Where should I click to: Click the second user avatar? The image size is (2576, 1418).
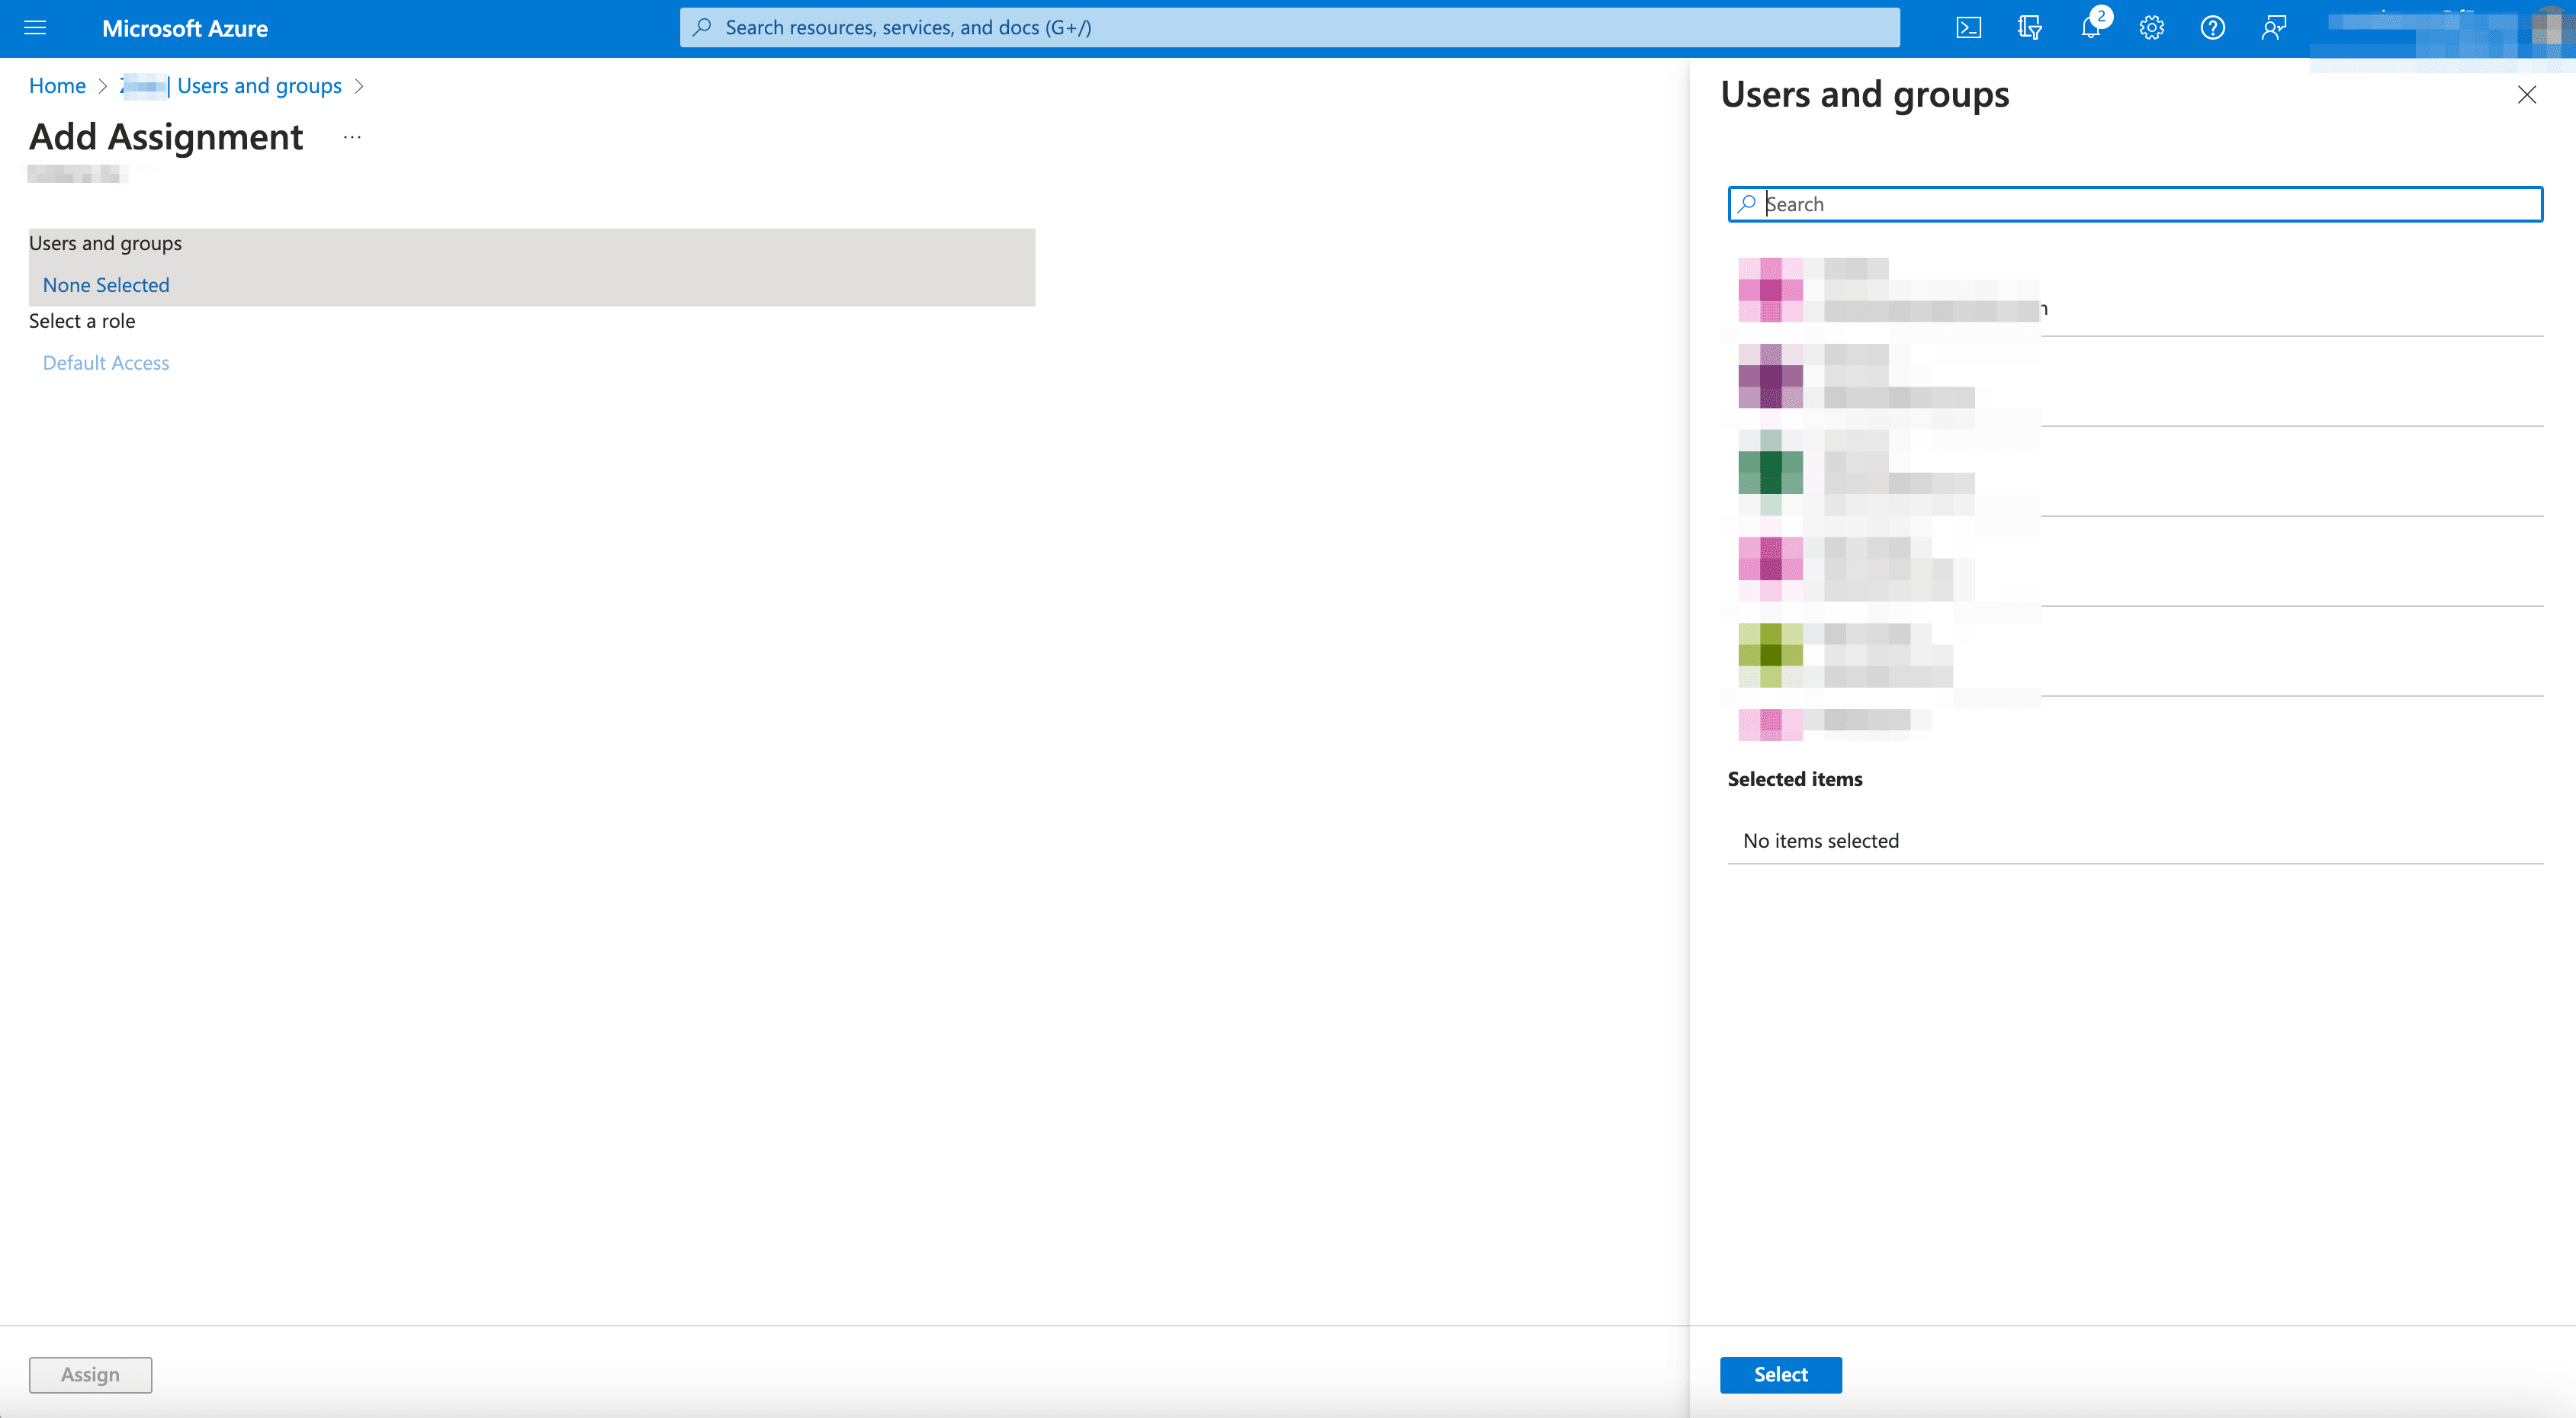(x=1768, y=377)
